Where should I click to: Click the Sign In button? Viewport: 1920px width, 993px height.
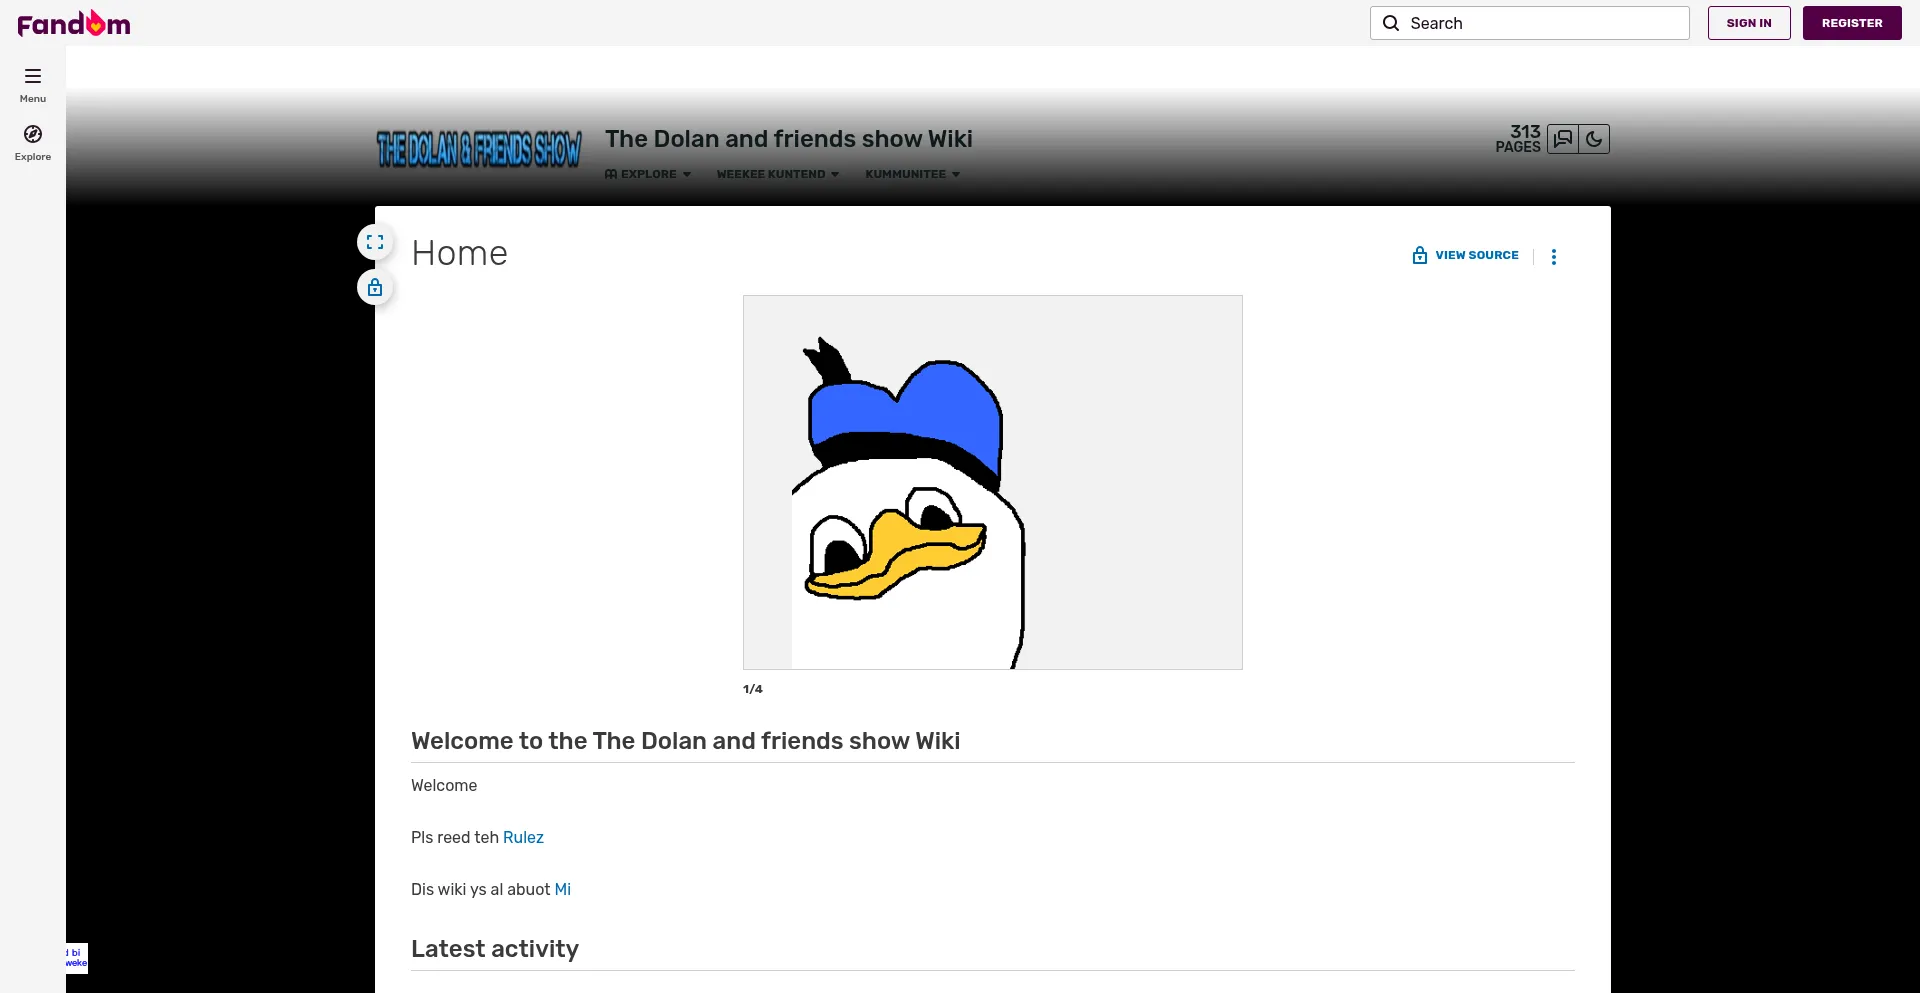tap(1748, 23)
